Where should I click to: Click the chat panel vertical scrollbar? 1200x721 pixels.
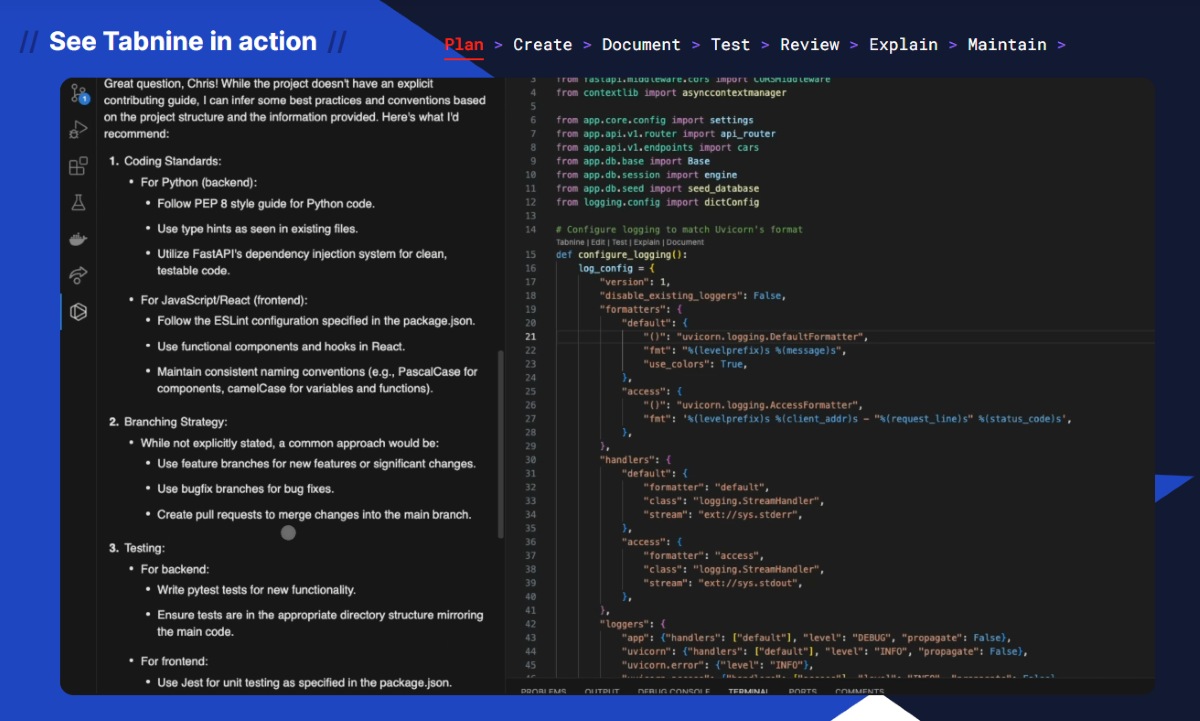pyautogui.click(x=501, y=444)
